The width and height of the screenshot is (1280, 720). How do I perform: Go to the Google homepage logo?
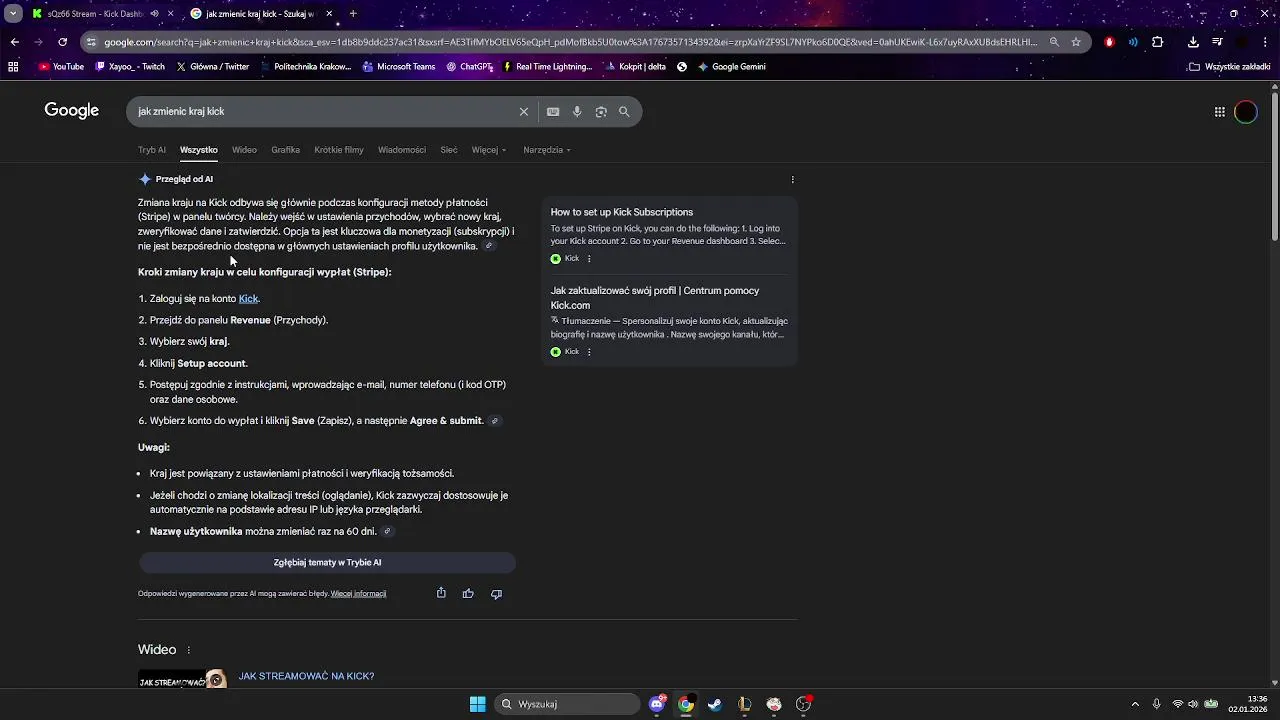point(72,111)
